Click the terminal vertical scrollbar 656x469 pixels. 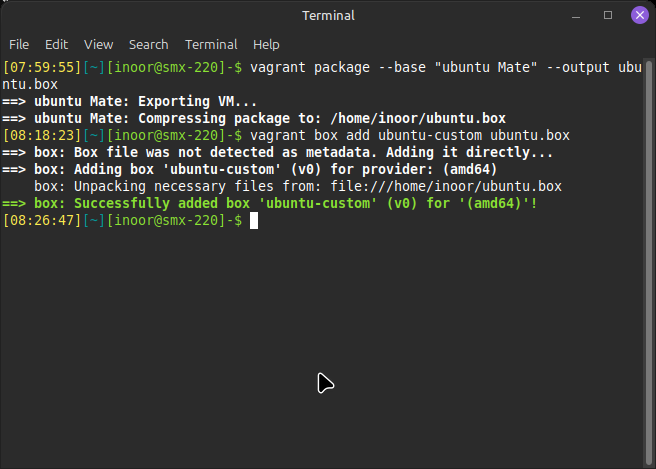649,262
